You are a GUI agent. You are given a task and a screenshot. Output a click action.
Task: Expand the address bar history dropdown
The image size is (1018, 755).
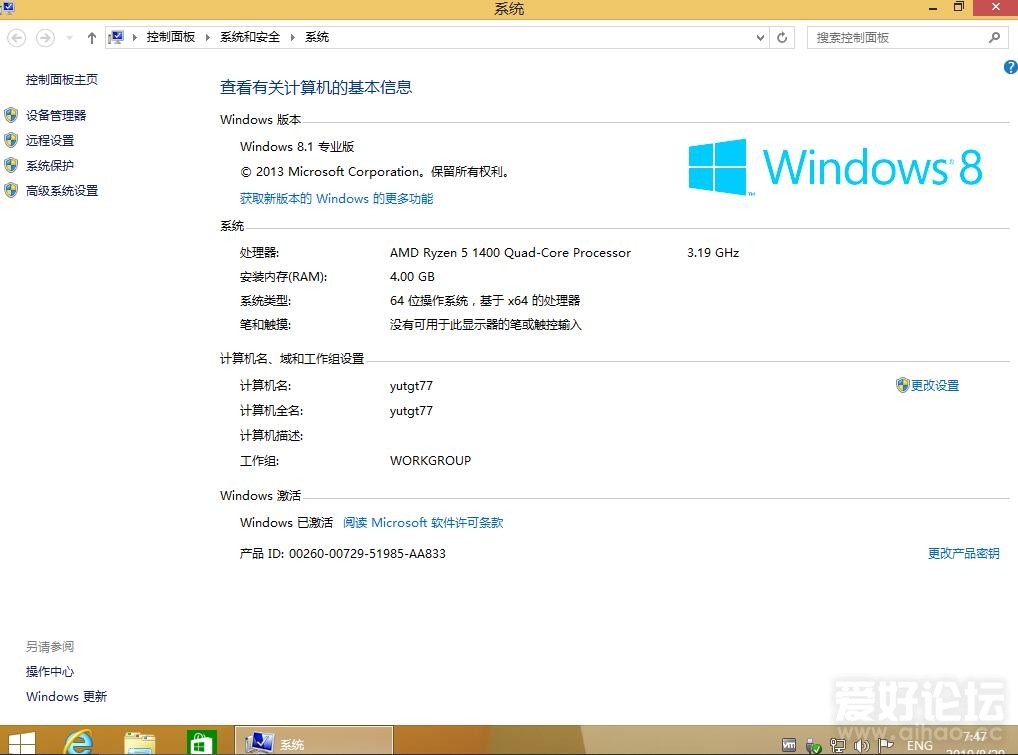pyautogui.click(x=760, y=38)
